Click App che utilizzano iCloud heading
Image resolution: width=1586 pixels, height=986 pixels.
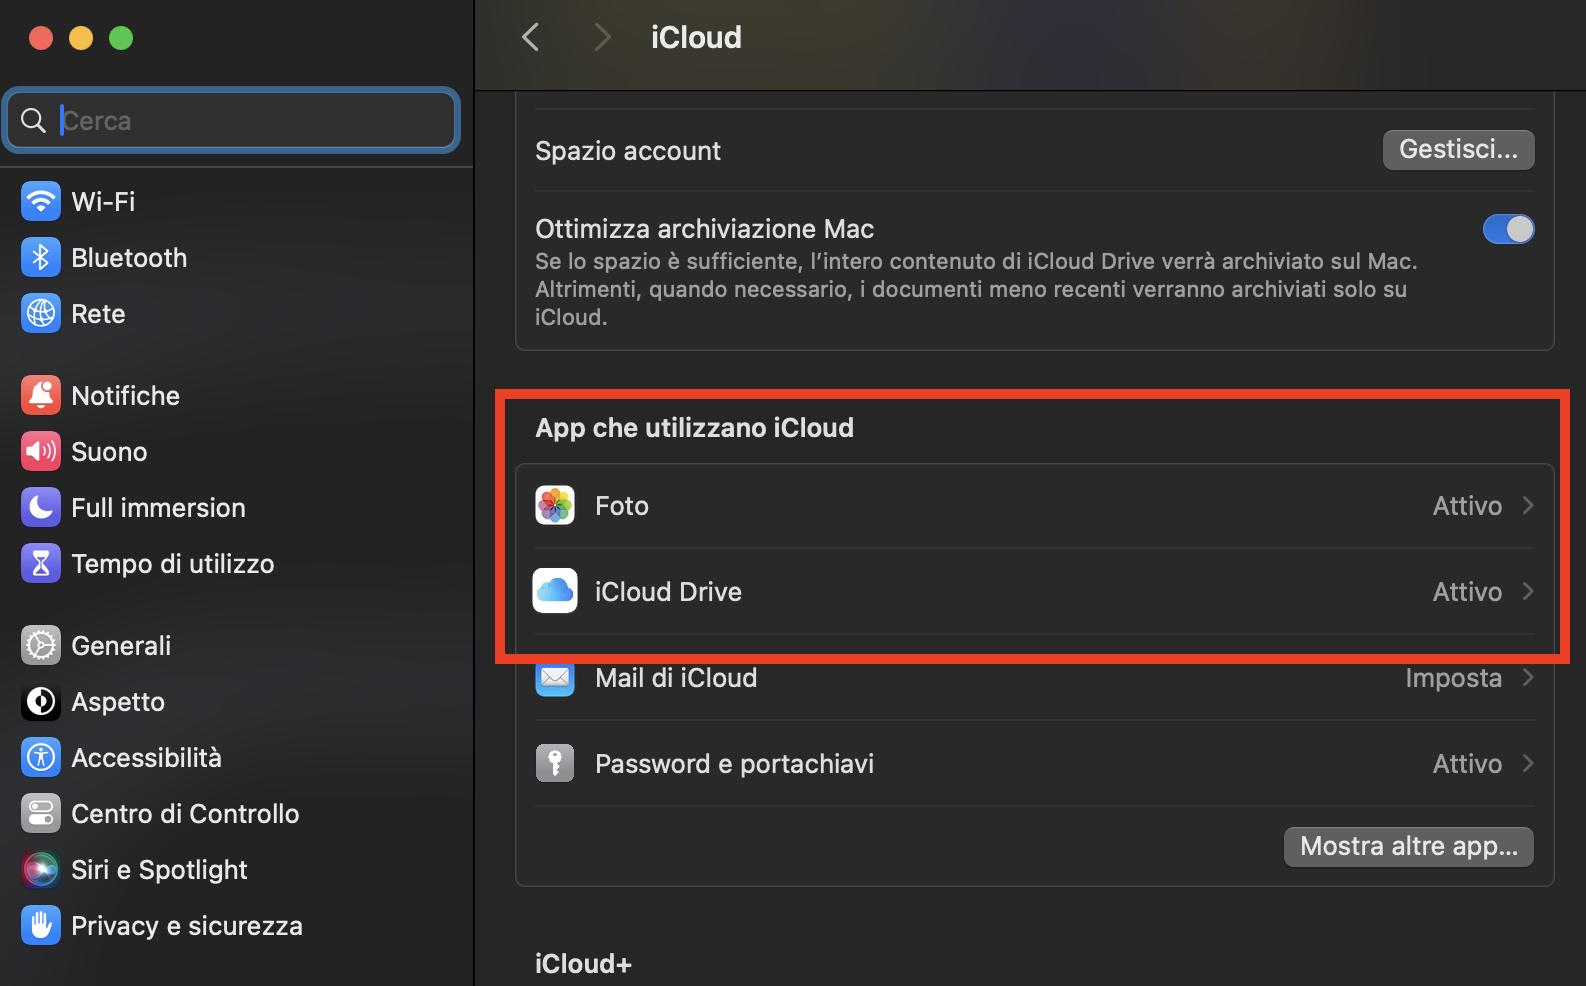tap(694, 428)
